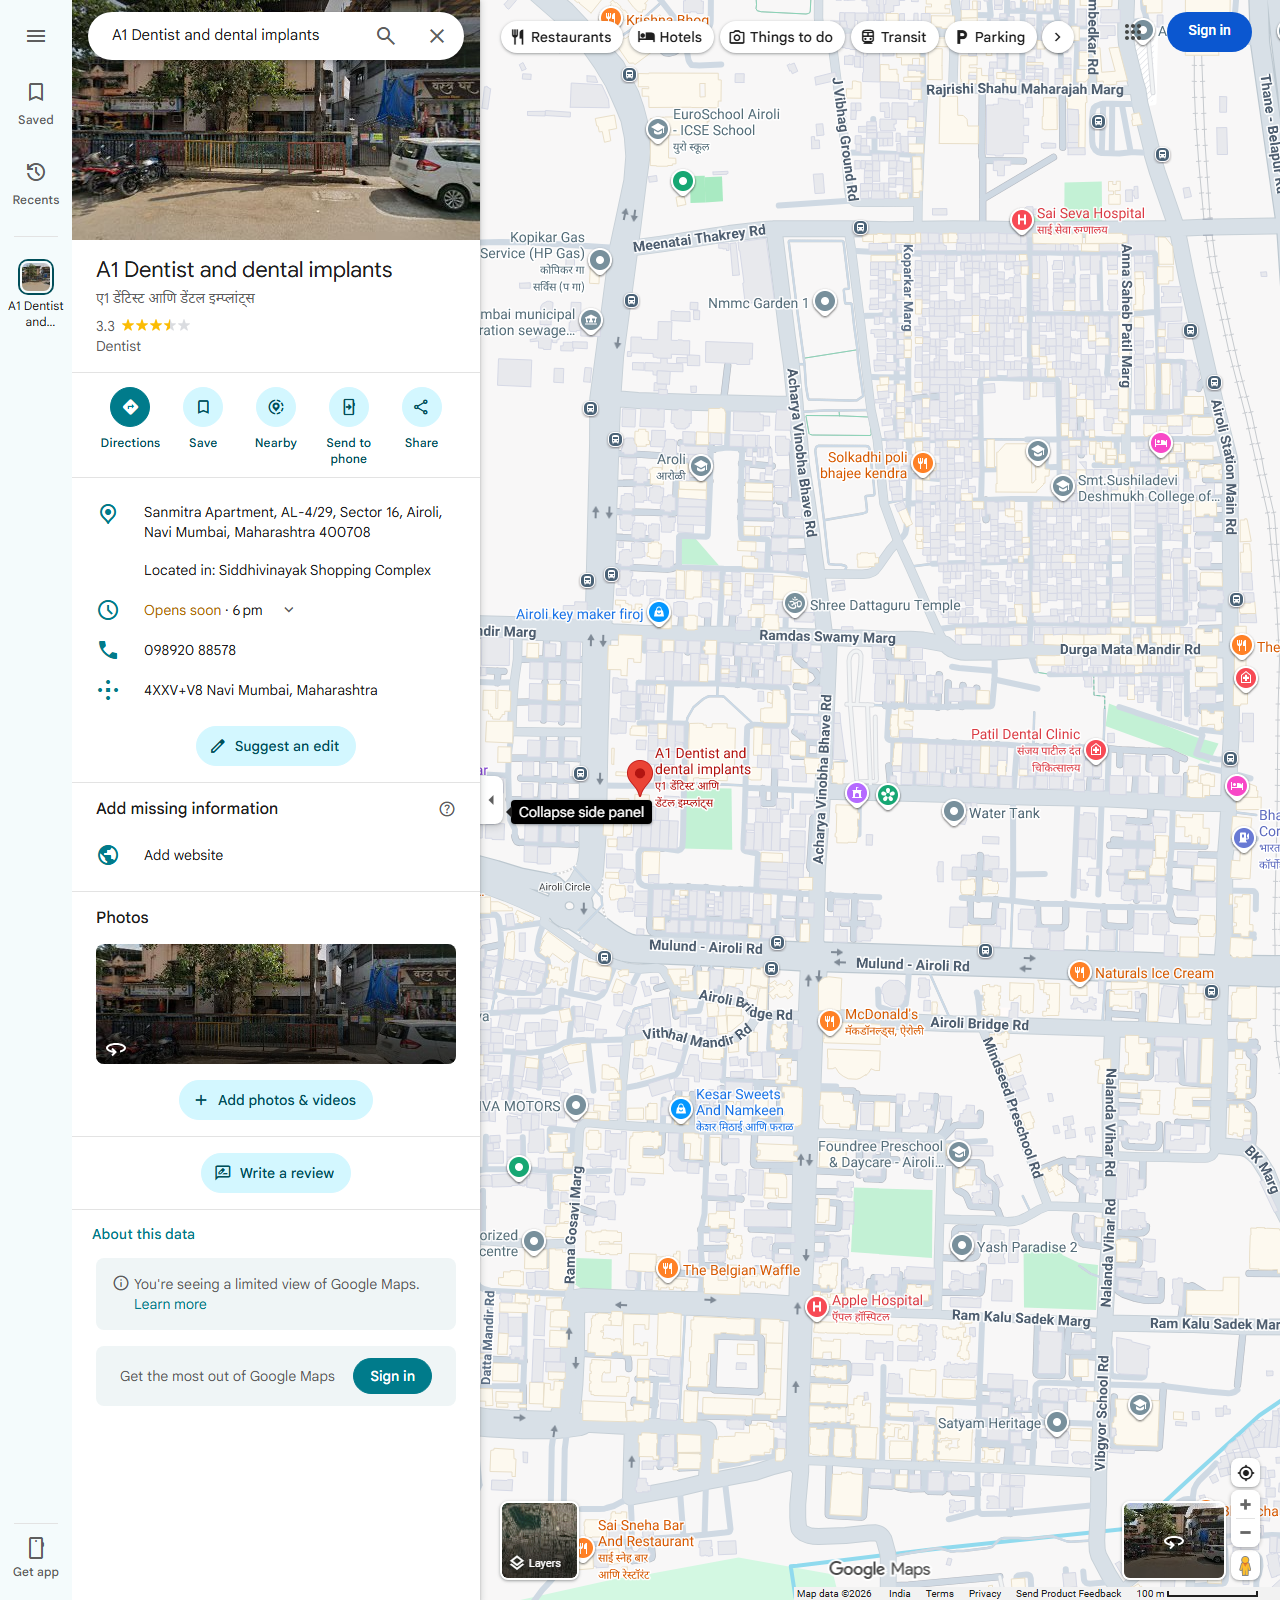The image size is (1280, 1600).
Task: Show more category chips arrow
Action: click(1057, 37)
